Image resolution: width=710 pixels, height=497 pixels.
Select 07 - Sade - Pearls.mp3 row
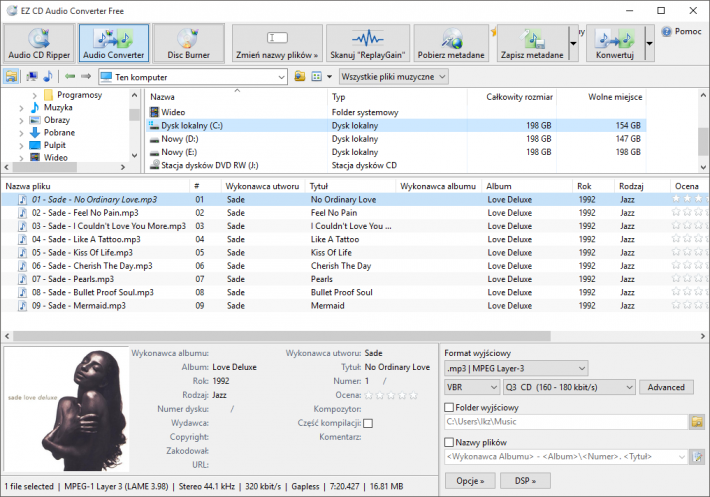[353, 279]
